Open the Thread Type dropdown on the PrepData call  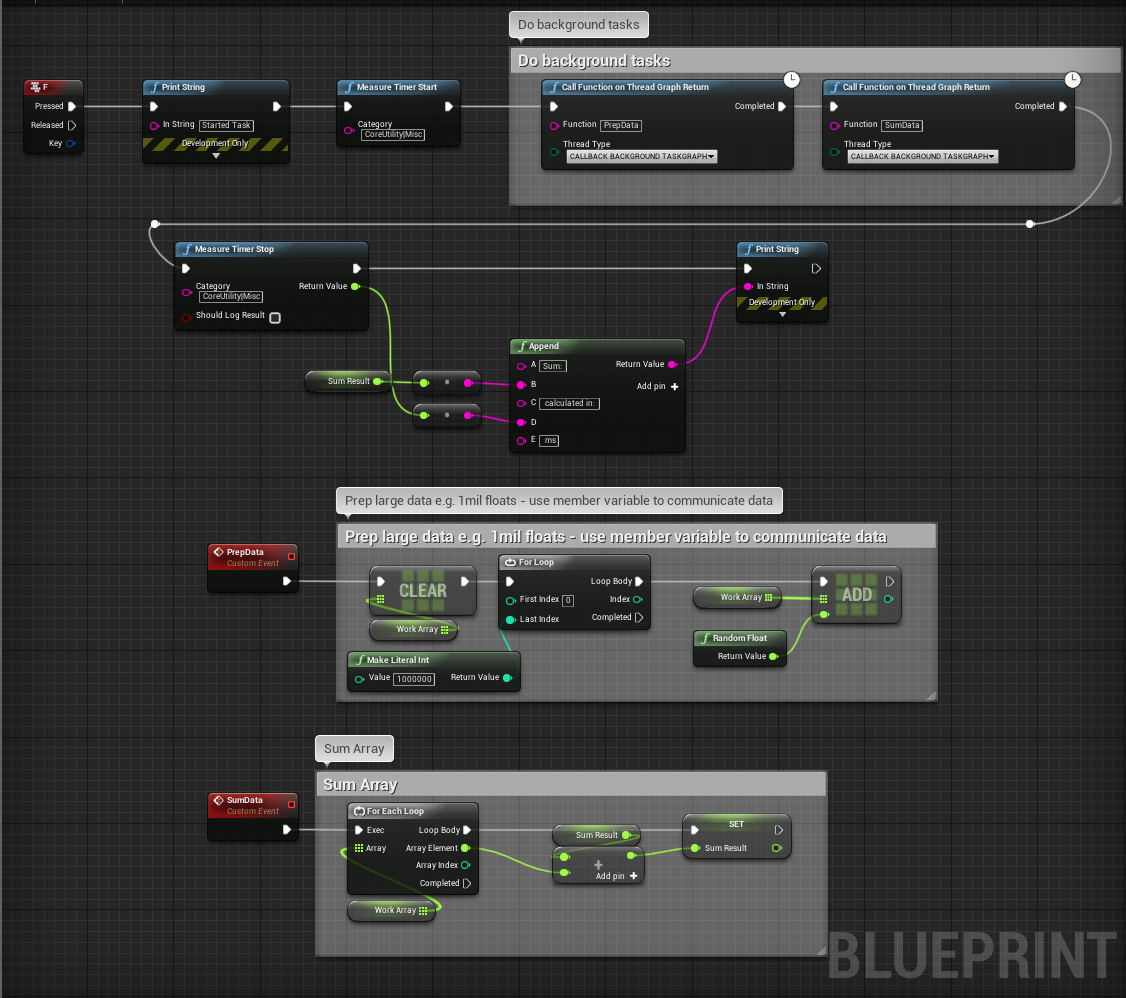tap(641, 156)
